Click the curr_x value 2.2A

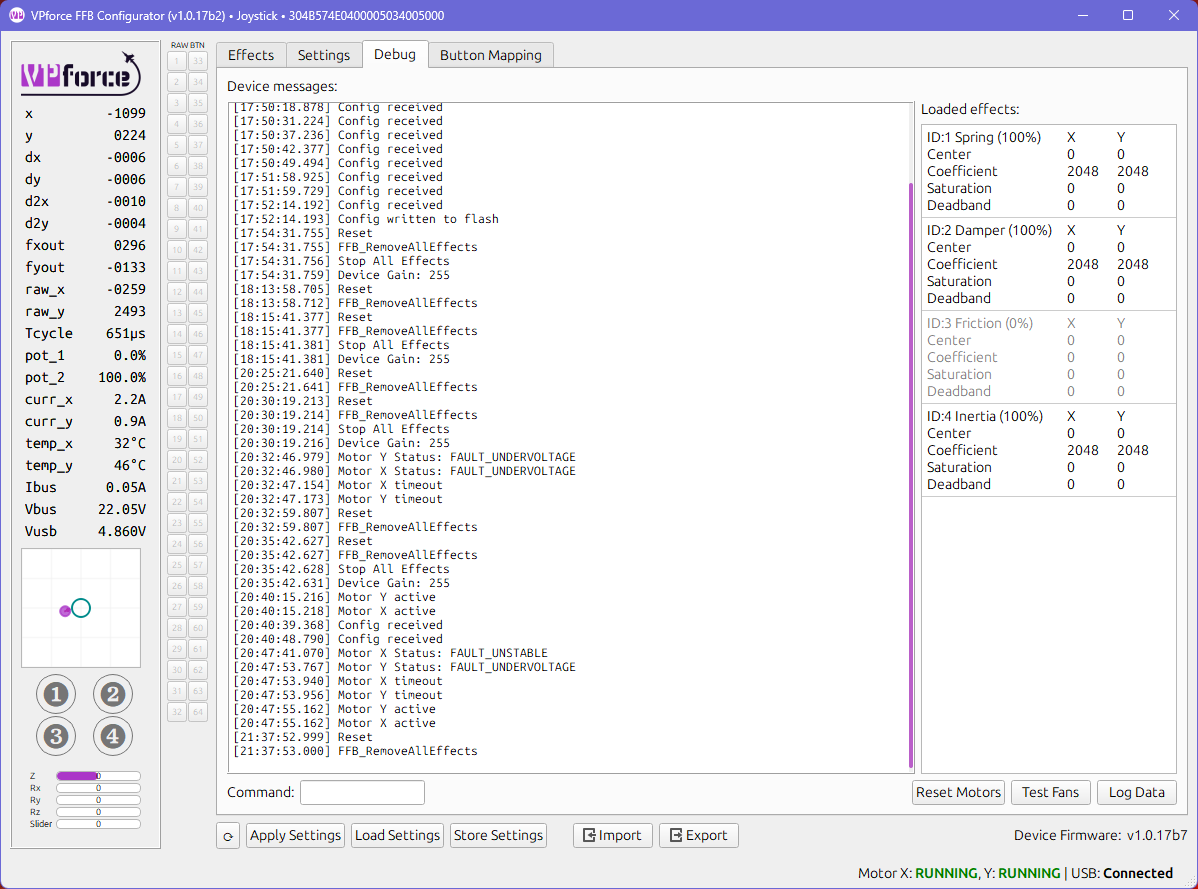click(x=130, y=399)
